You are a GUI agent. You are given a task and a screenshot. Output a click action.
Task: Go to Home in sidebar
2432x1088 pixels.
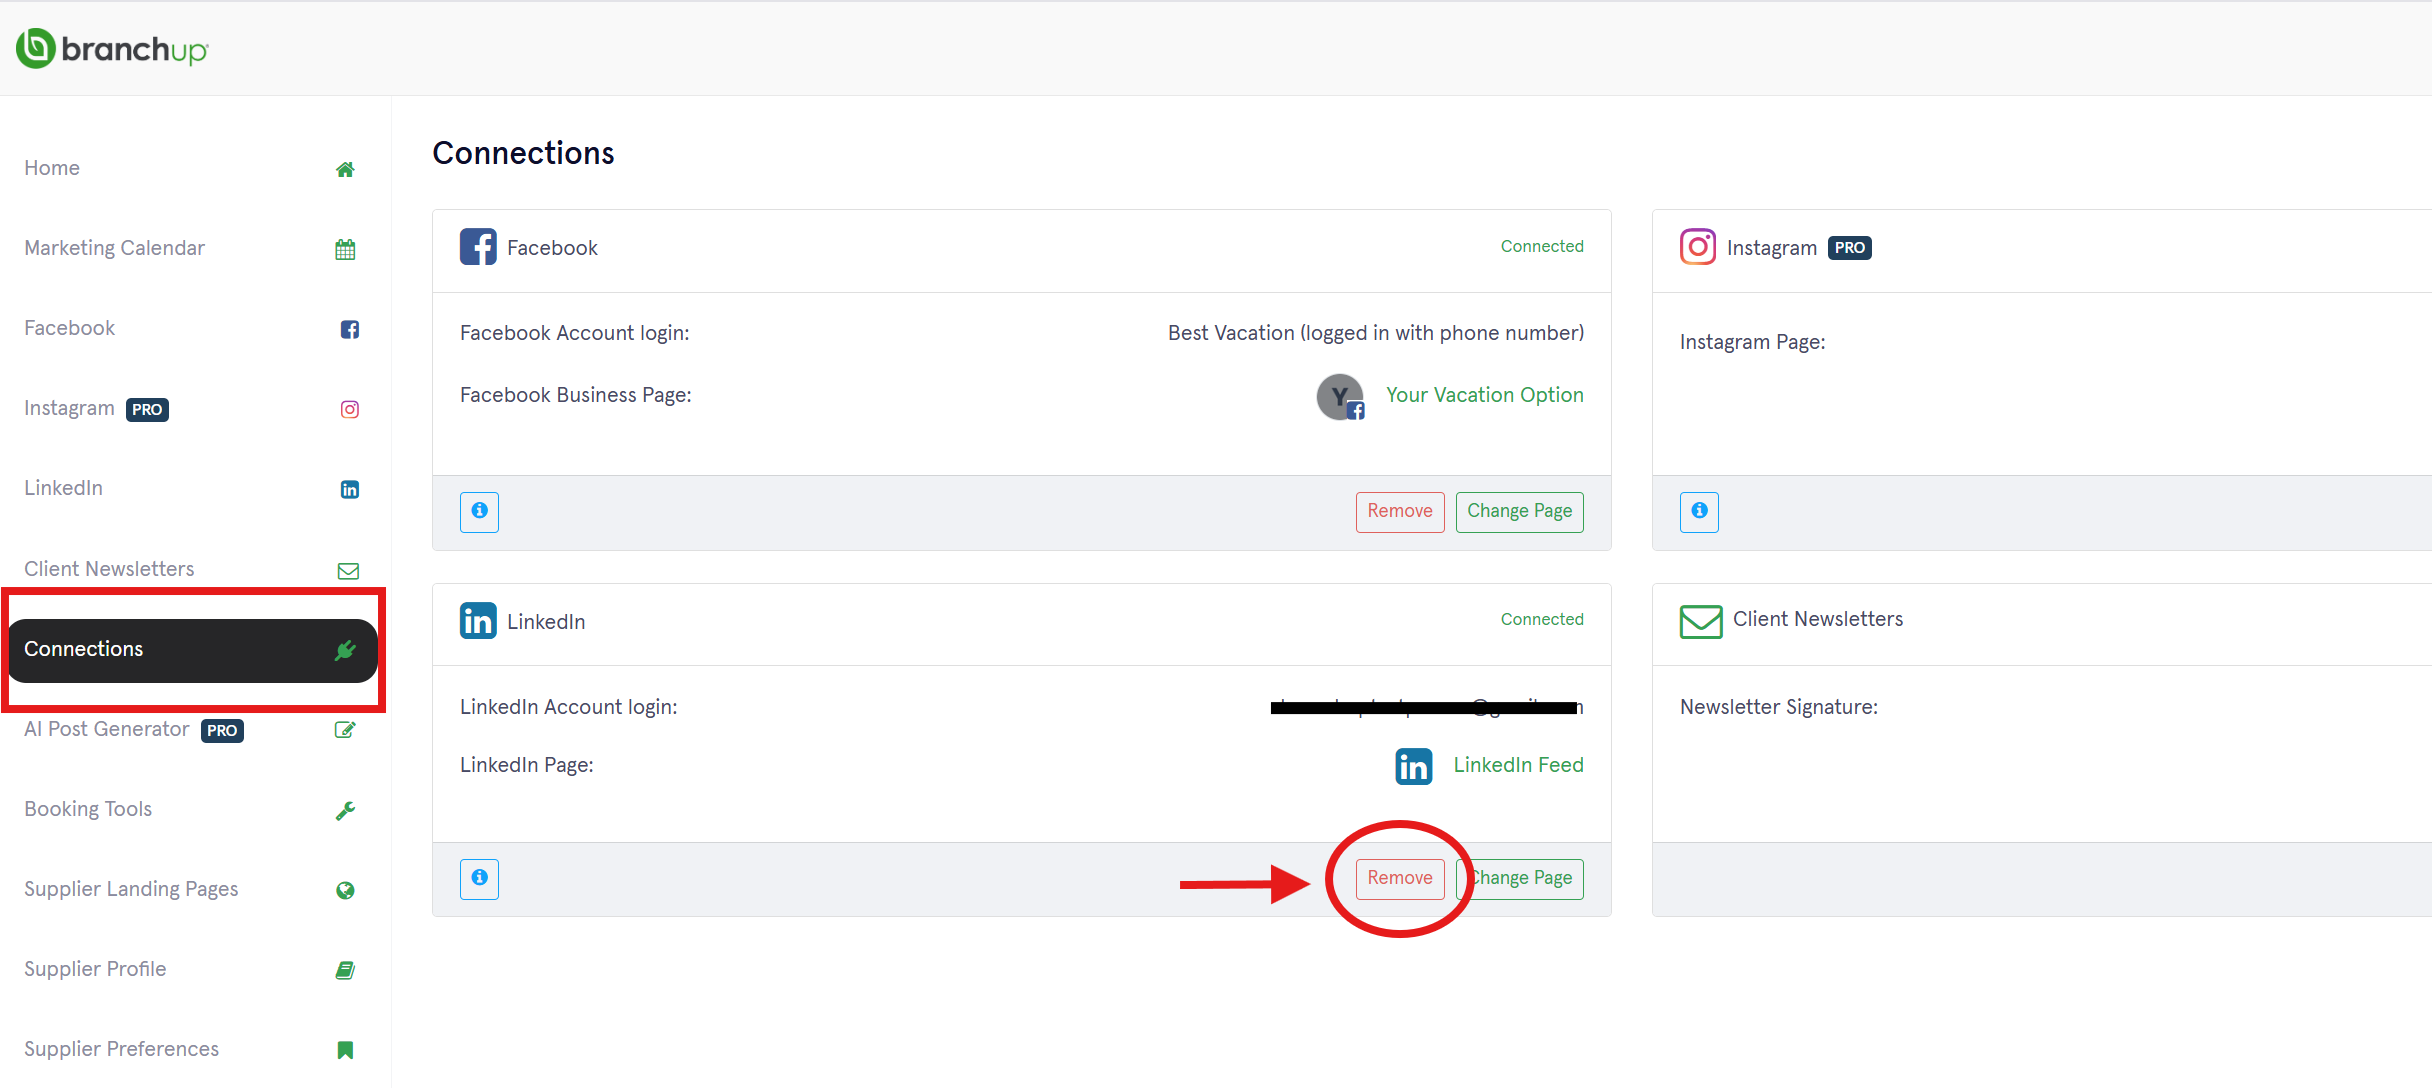pyautogui.click(x=52, y=168)
